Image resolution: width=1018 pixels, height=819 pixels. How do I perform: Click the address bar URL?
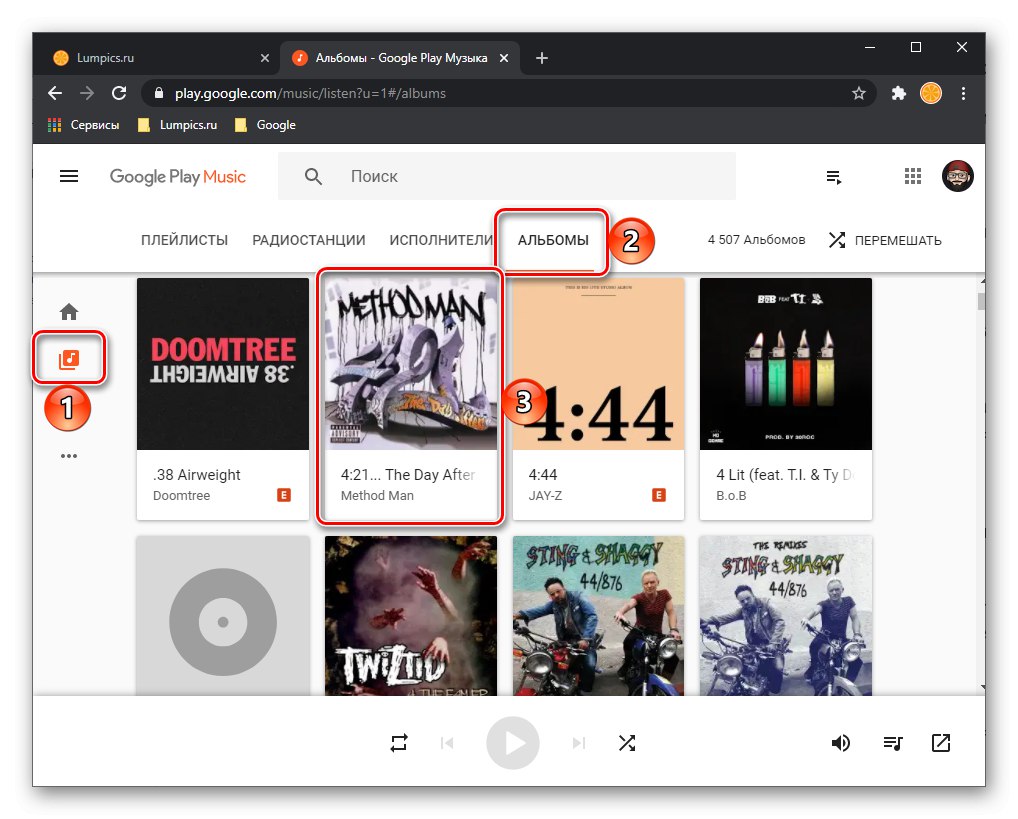(310, 94)
